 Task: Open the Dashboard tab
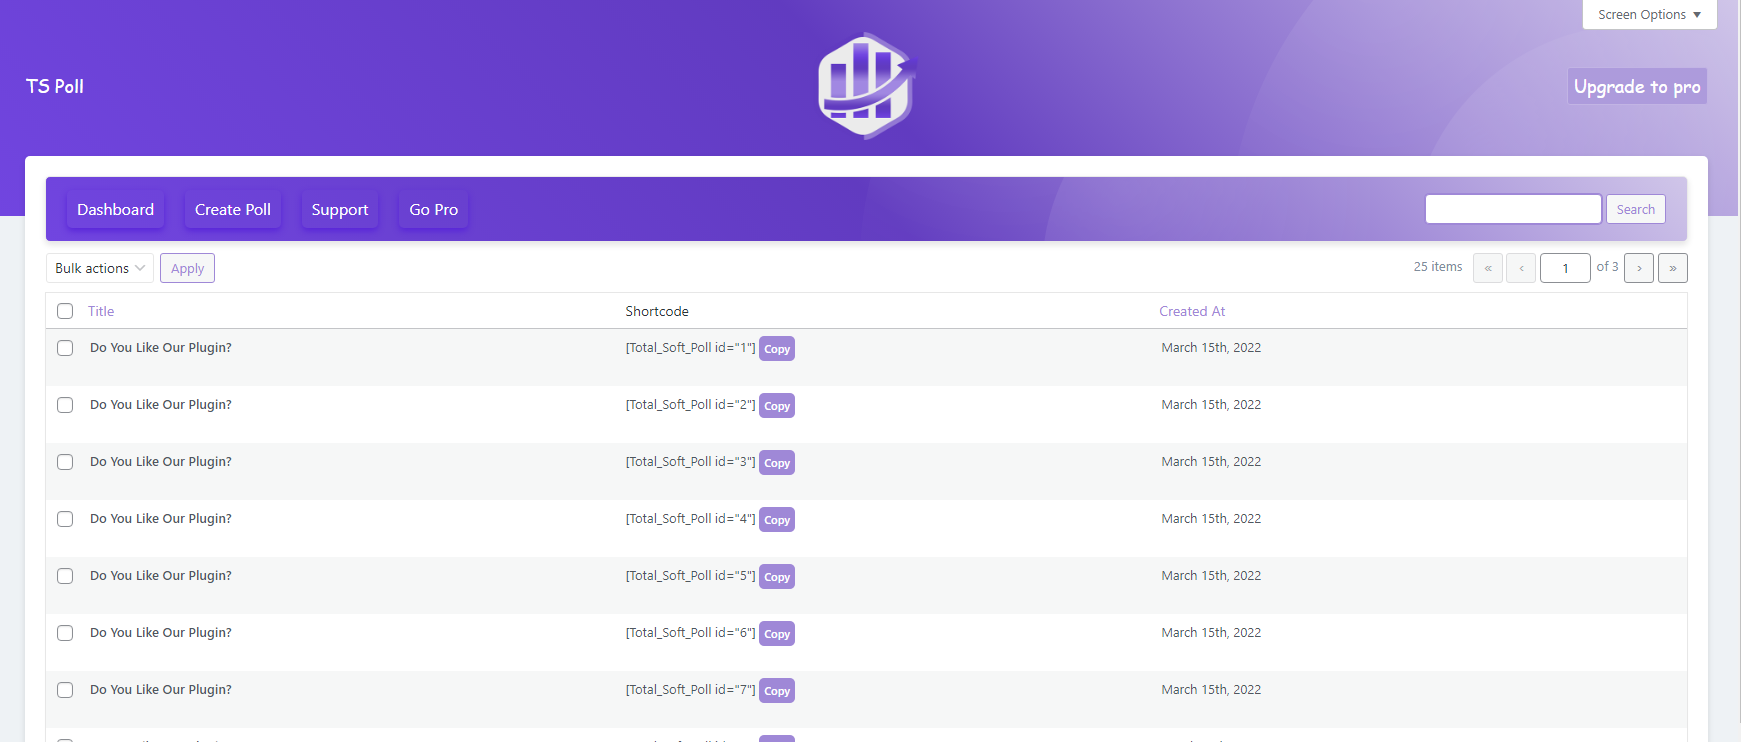pyautogui.click(x=115, y=209)
